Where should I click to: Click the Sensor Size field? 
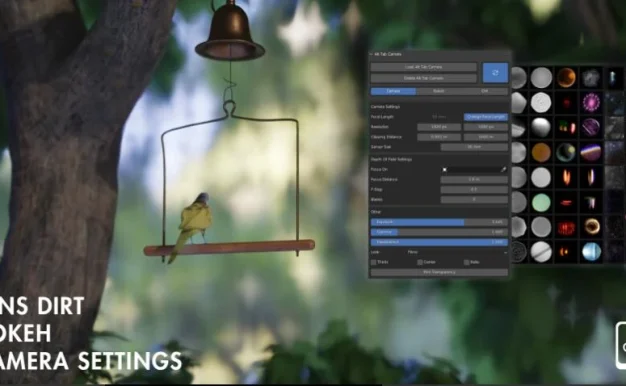[x=474, y=147]
